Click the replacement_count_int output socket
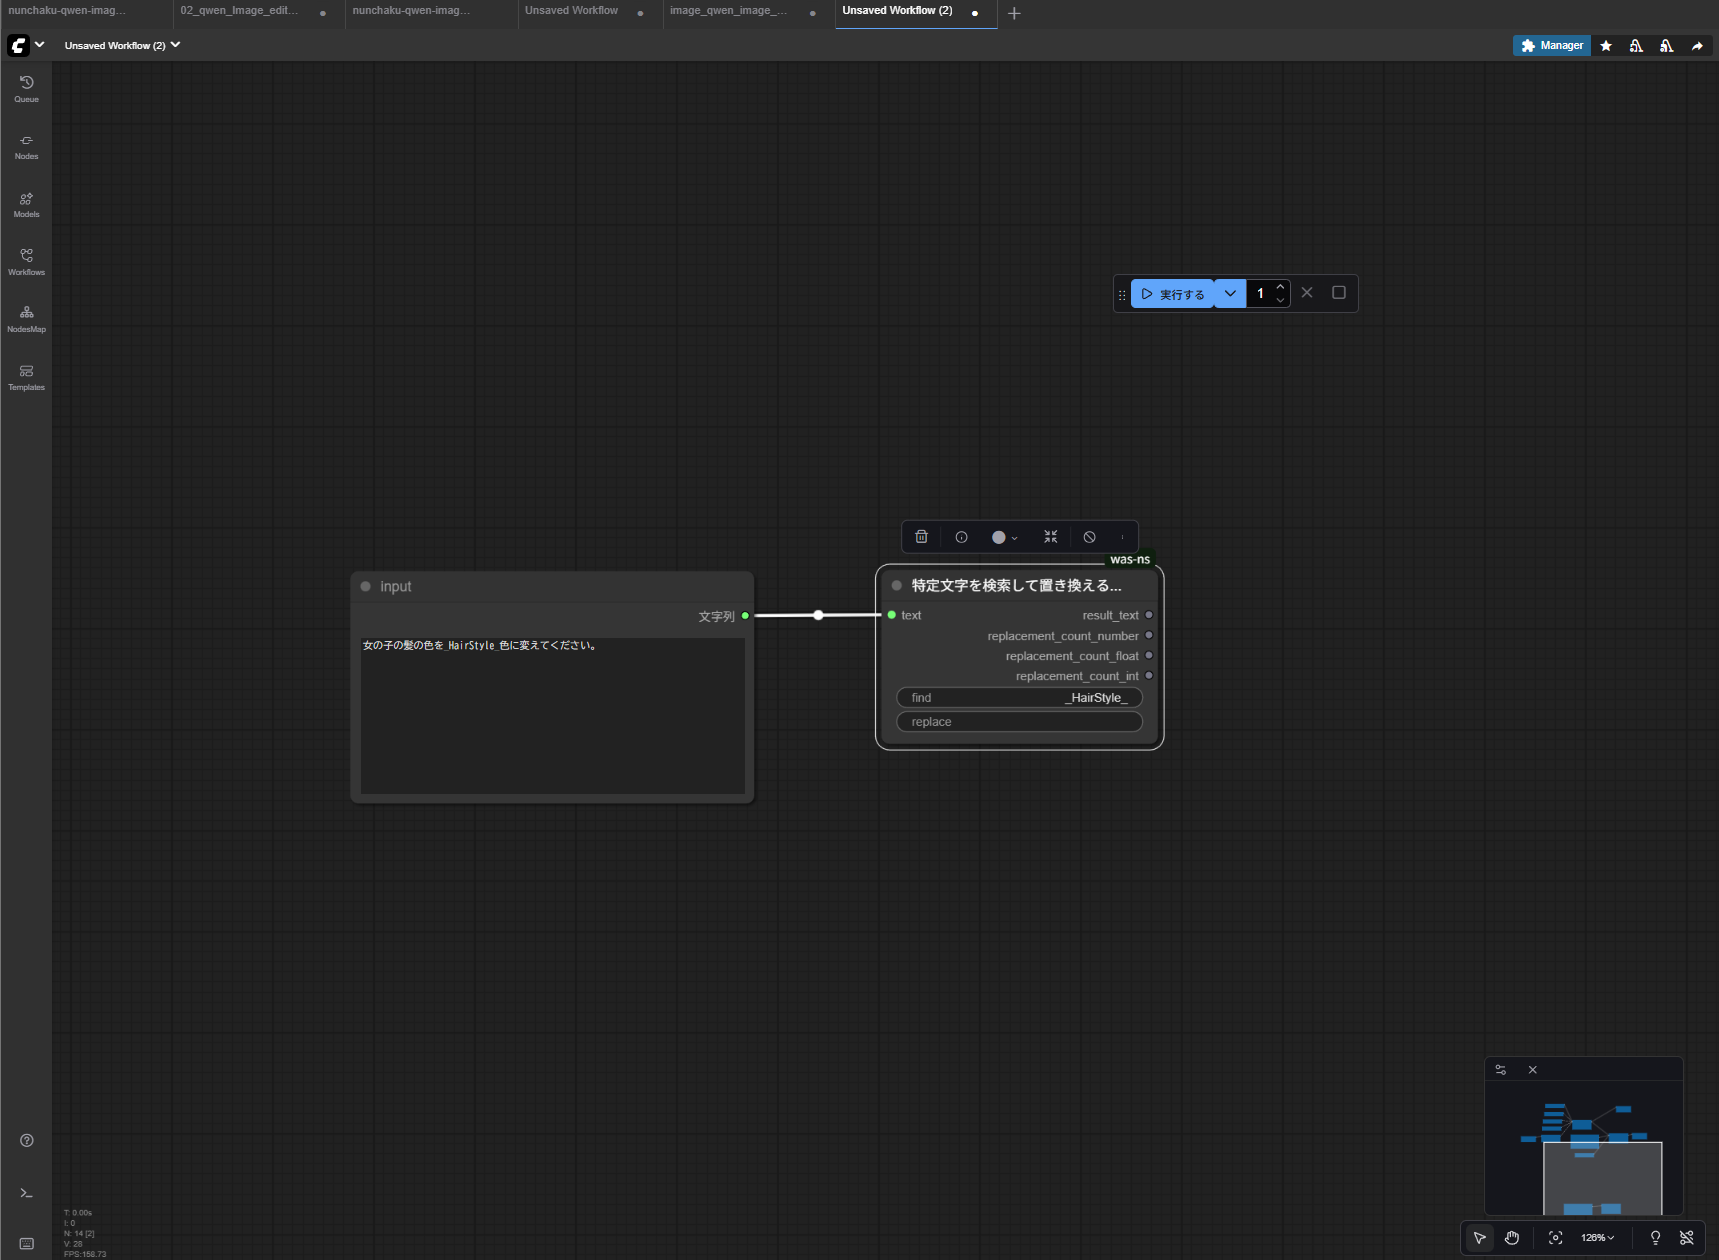This screenshot has height=1260, width=1719. 1149,675
